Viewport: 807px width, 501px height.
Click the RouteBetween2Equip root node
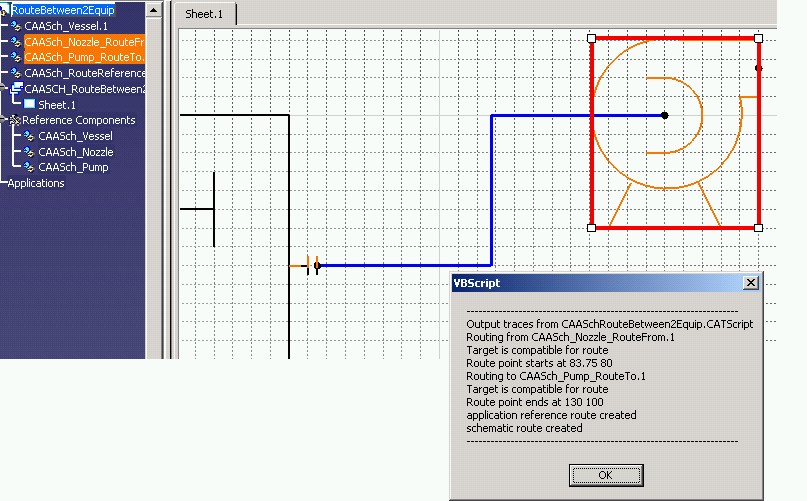pos(62,9)
